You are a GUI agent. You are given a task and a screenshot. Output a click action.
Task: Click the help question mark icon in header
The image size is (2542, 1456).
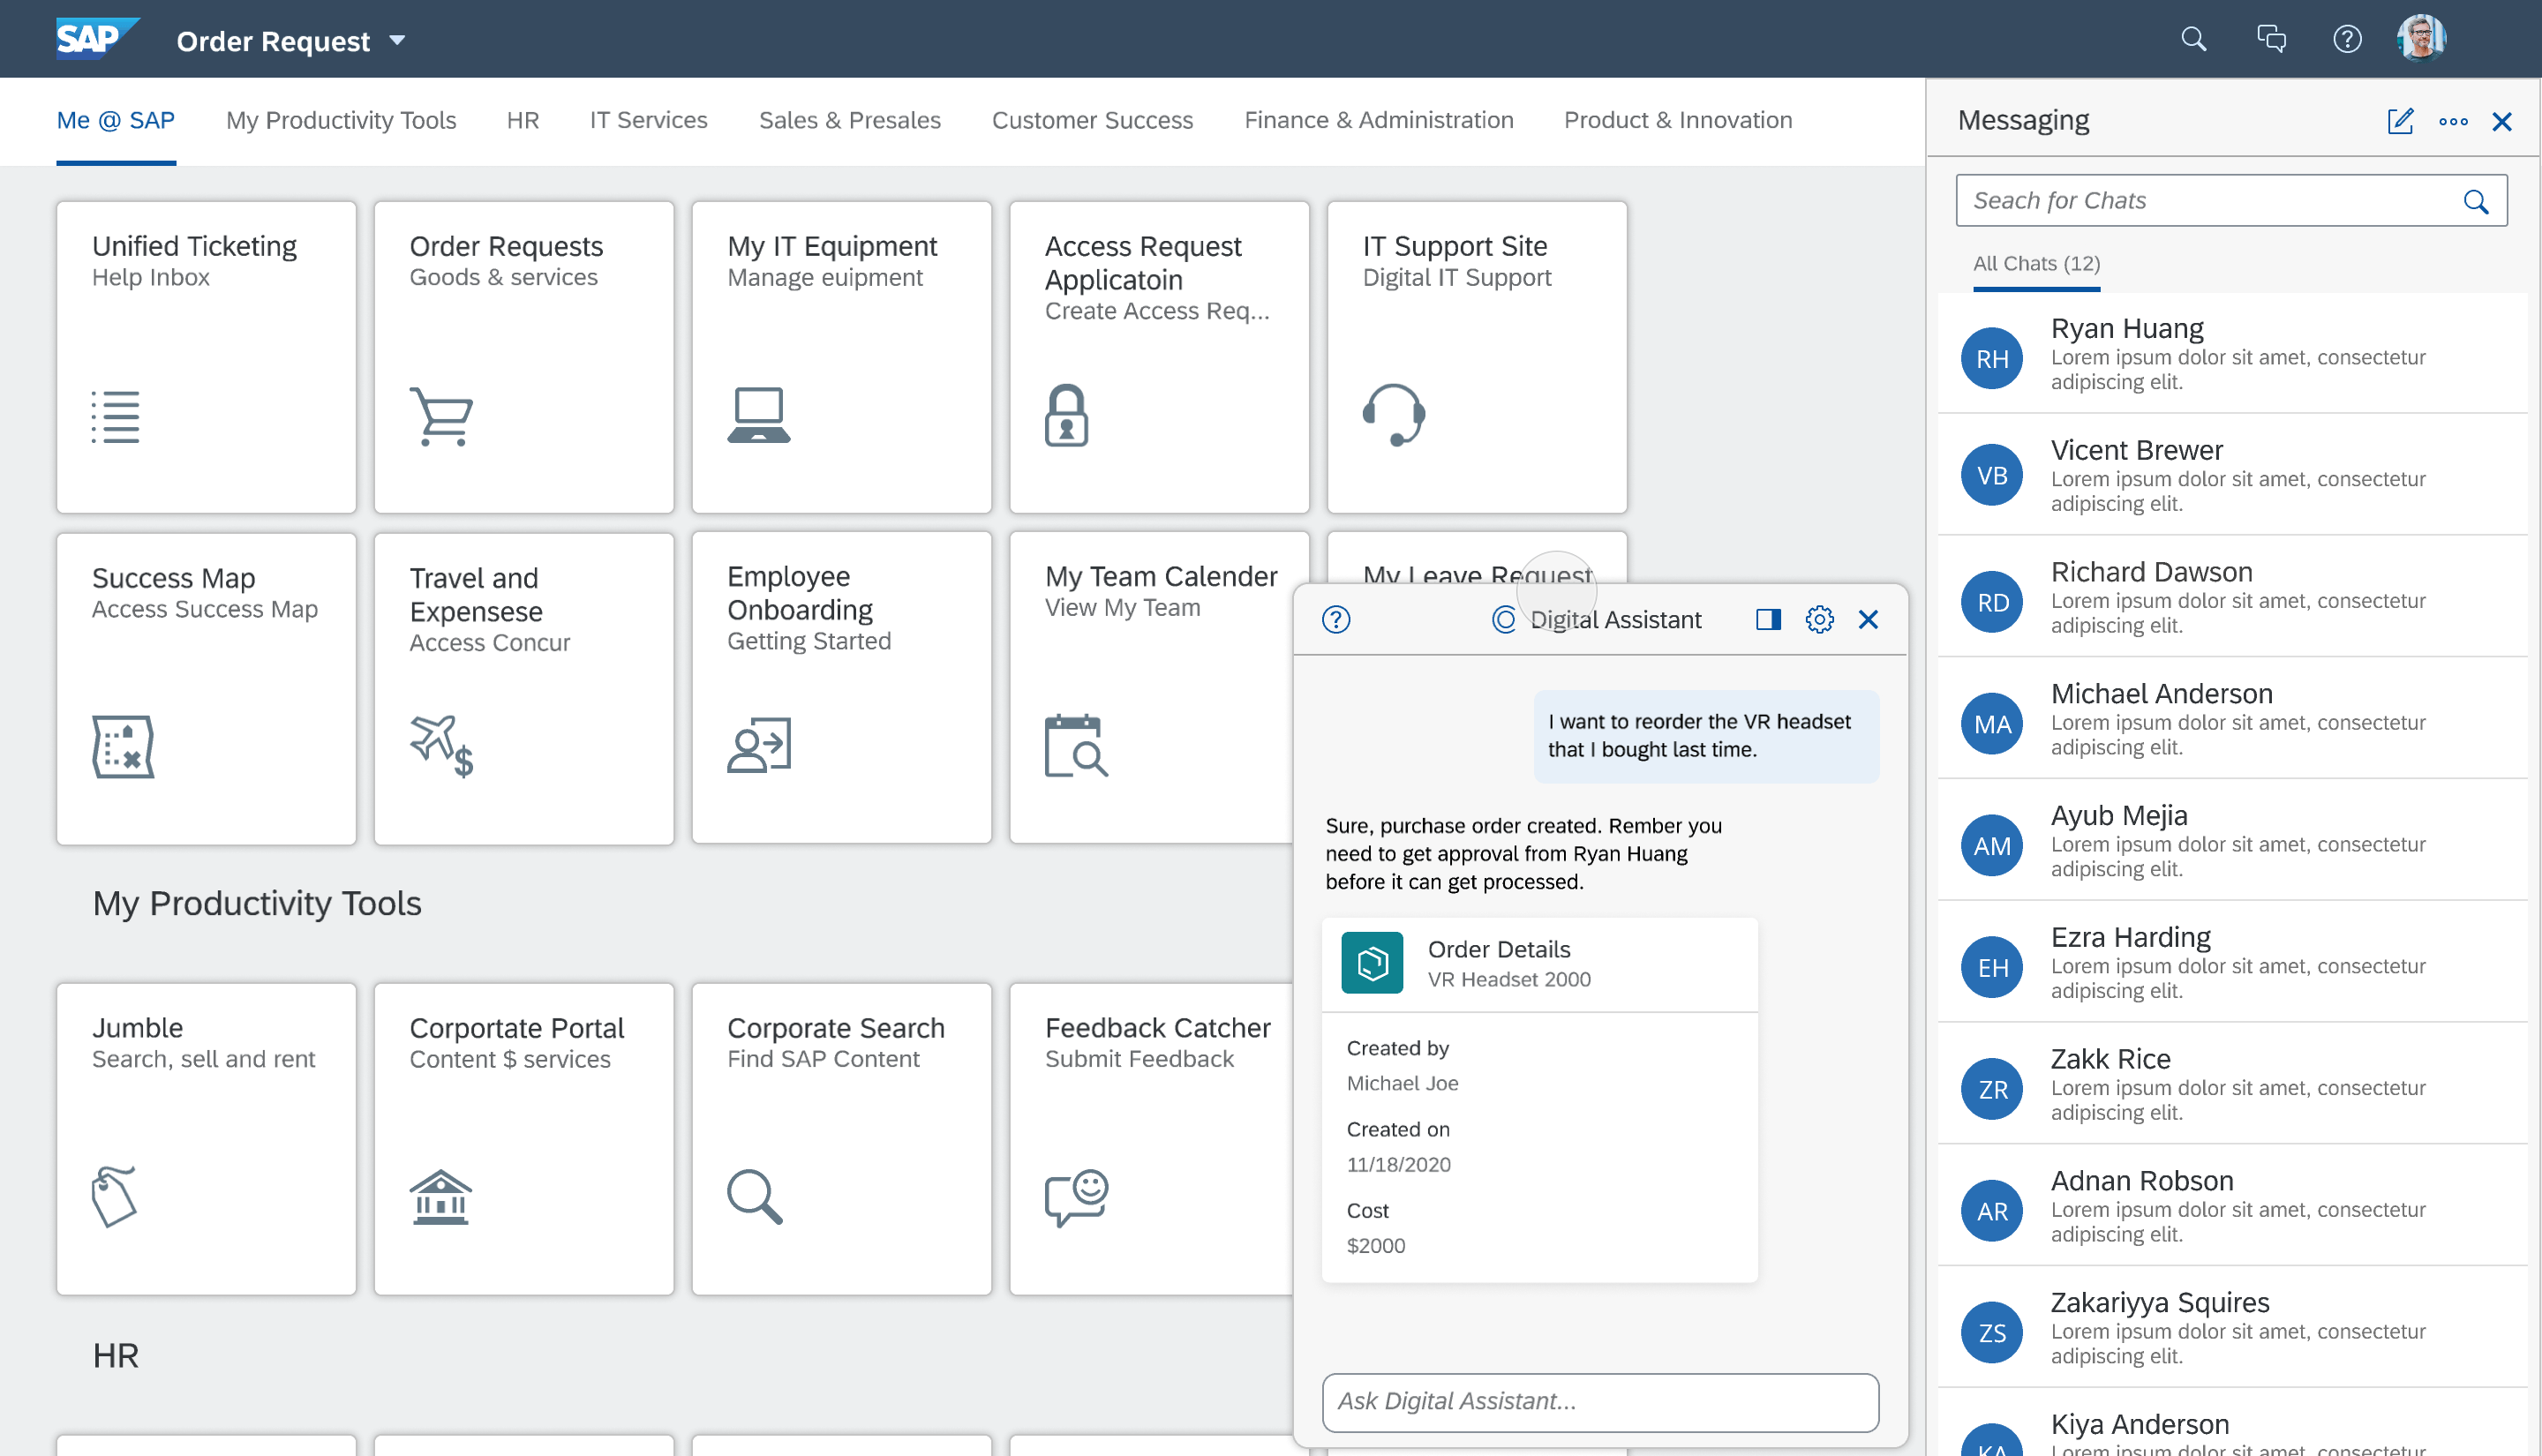(2347, 39)
